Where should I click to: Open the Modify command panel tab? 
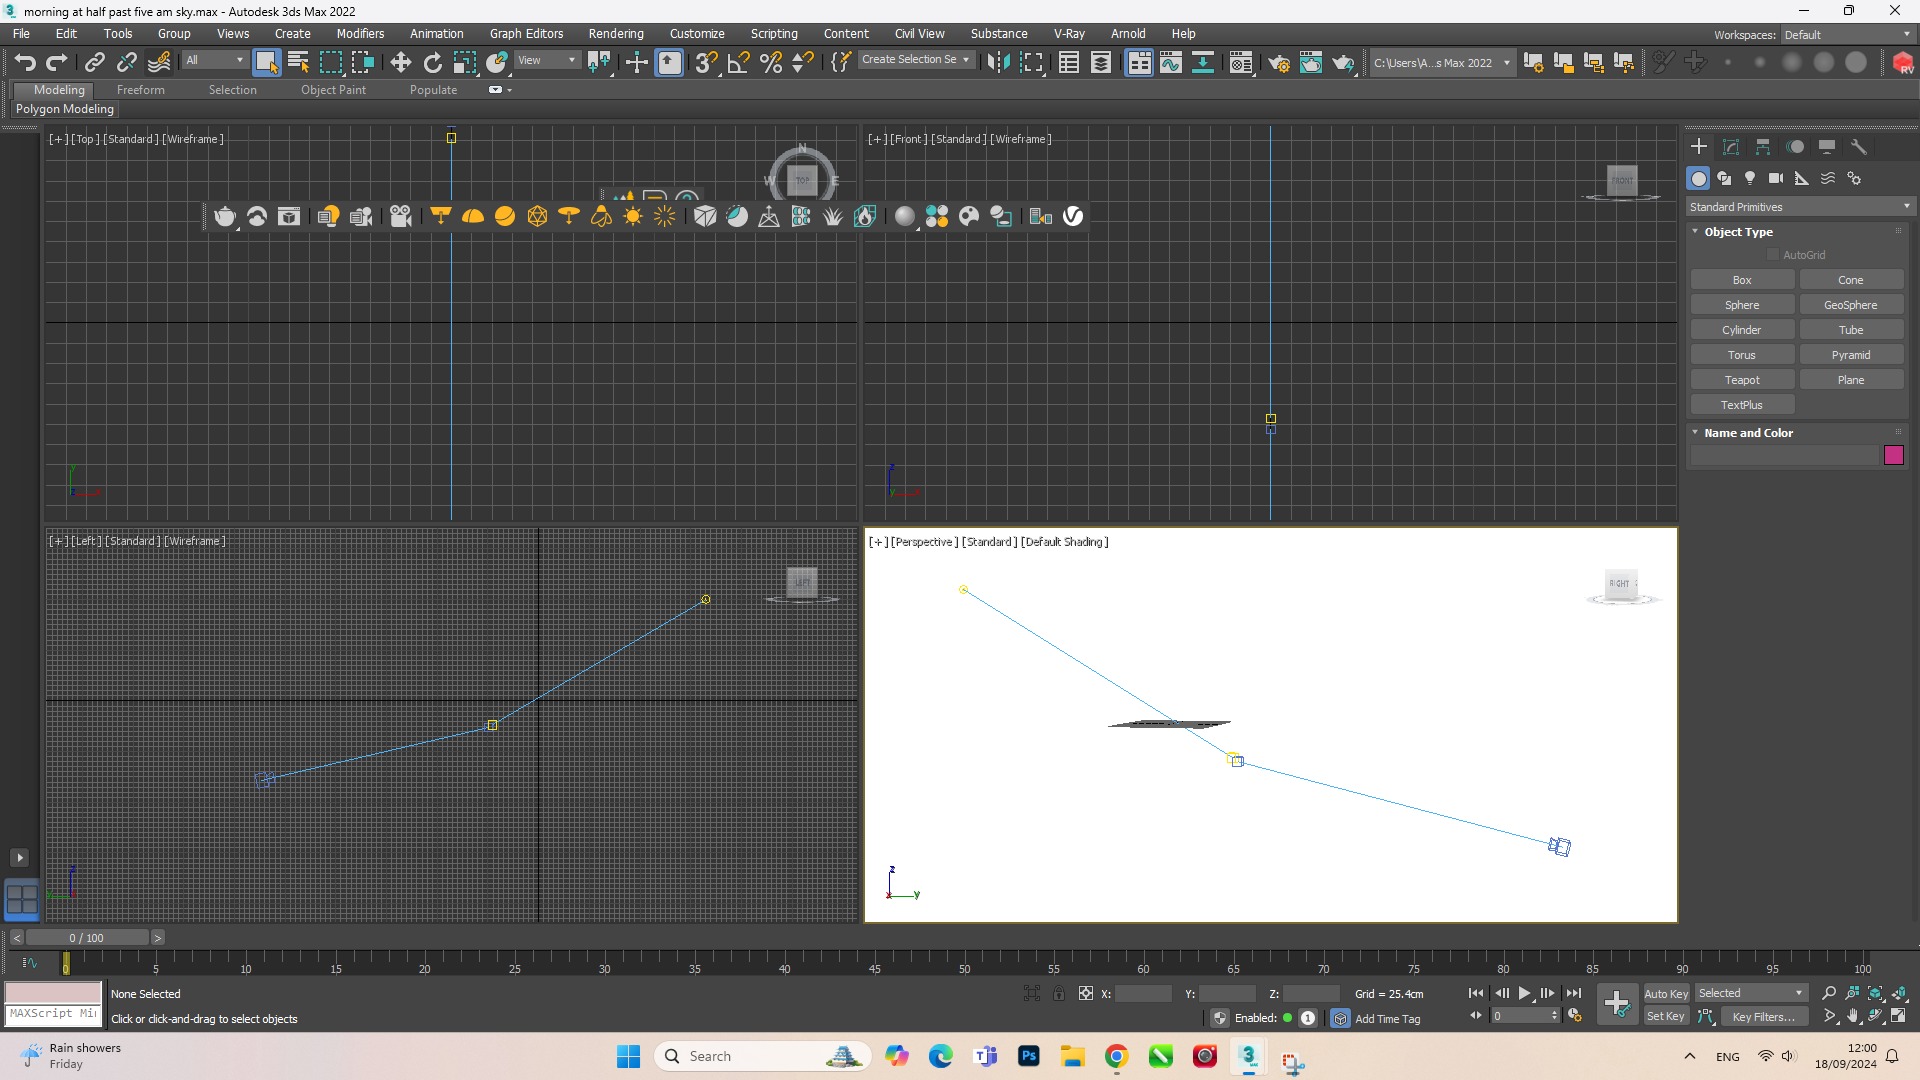point(1731,146)
